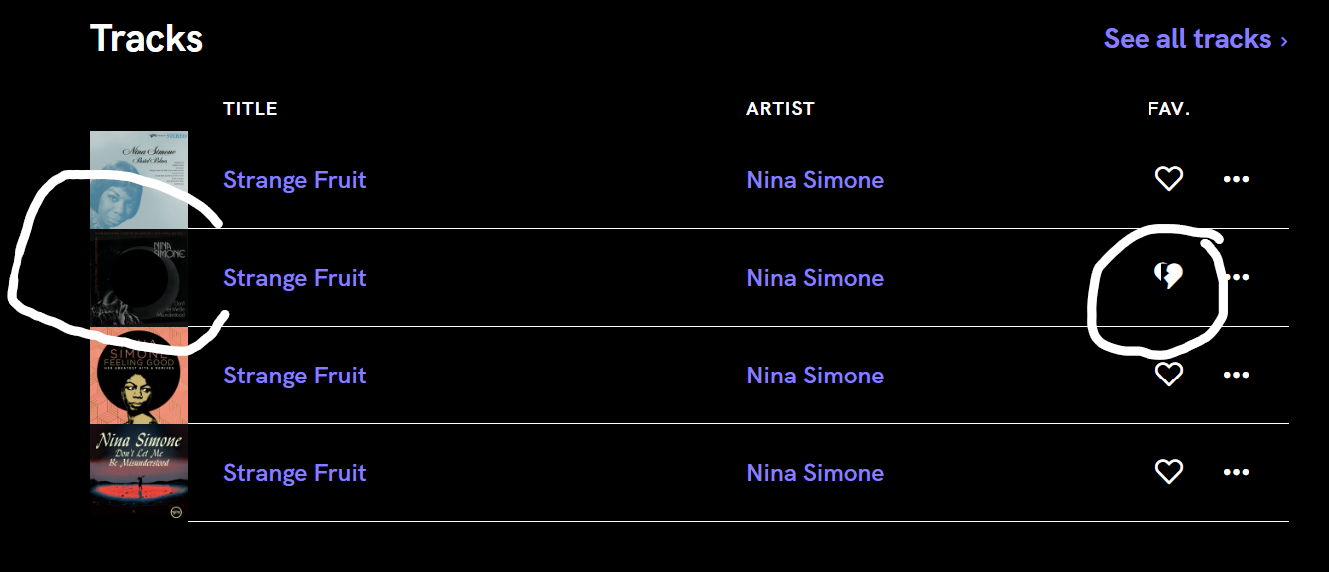
Task: Open third Strange Fruit title link
Action: [294, 375]
